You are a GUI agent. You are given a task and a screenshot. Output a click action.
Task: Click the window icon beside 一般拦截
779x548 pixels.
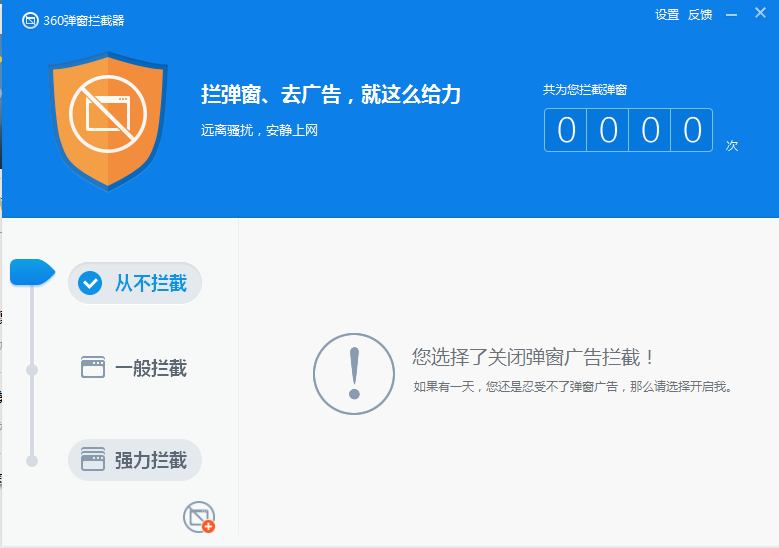click(x=93, y=368)
